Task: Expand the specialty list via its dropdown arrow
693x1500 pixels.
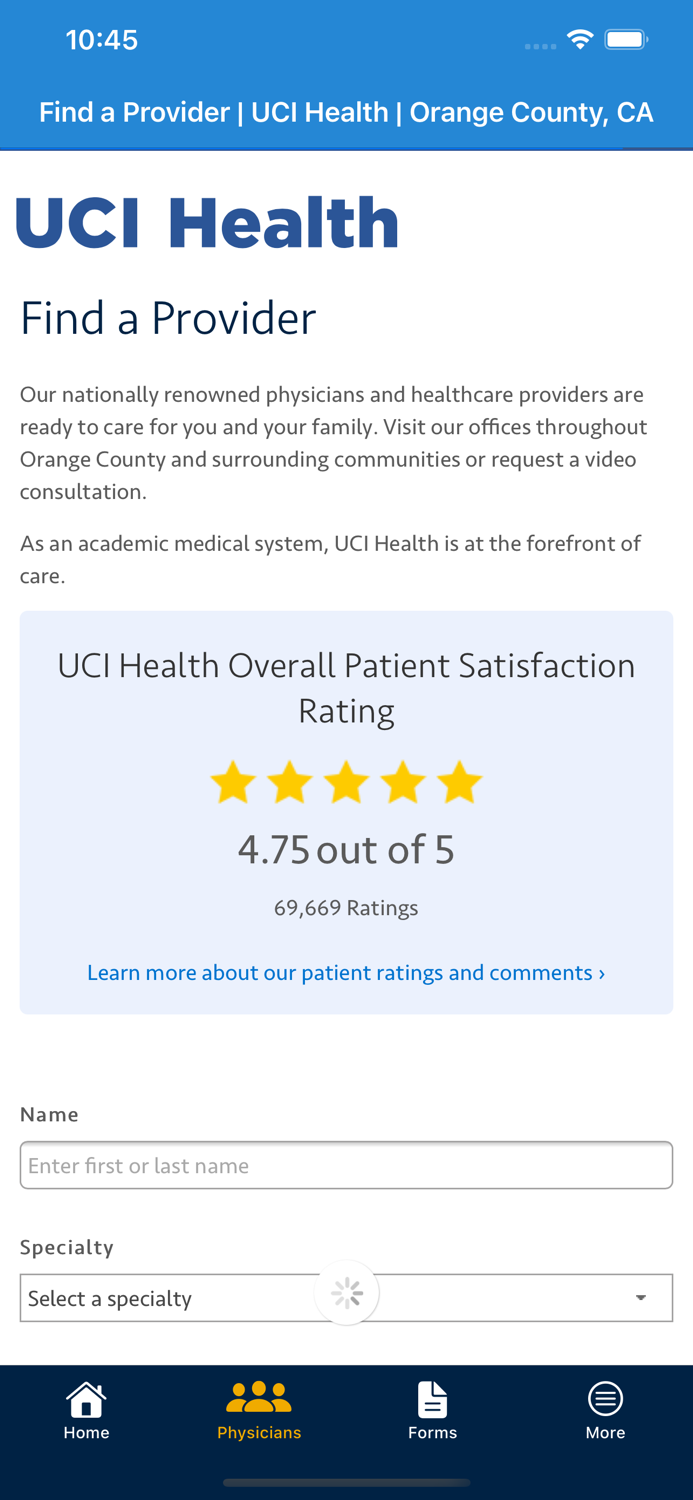Action: (641, 1297)
